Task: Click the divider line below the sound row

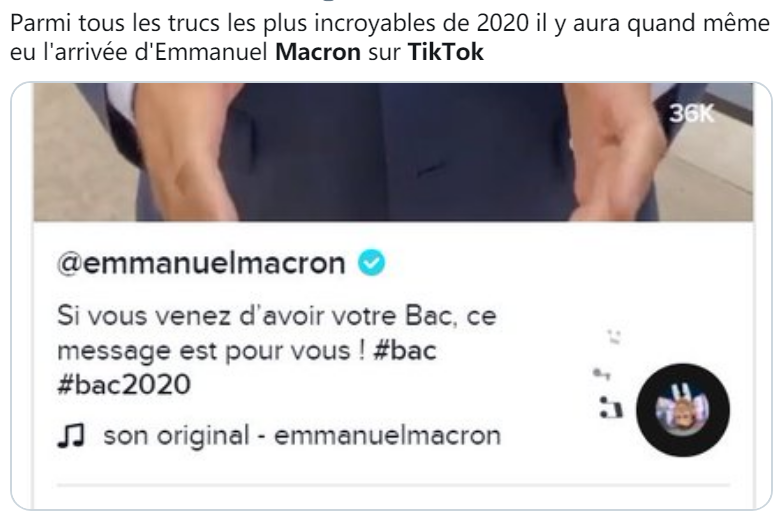Action: pos(393,484)
